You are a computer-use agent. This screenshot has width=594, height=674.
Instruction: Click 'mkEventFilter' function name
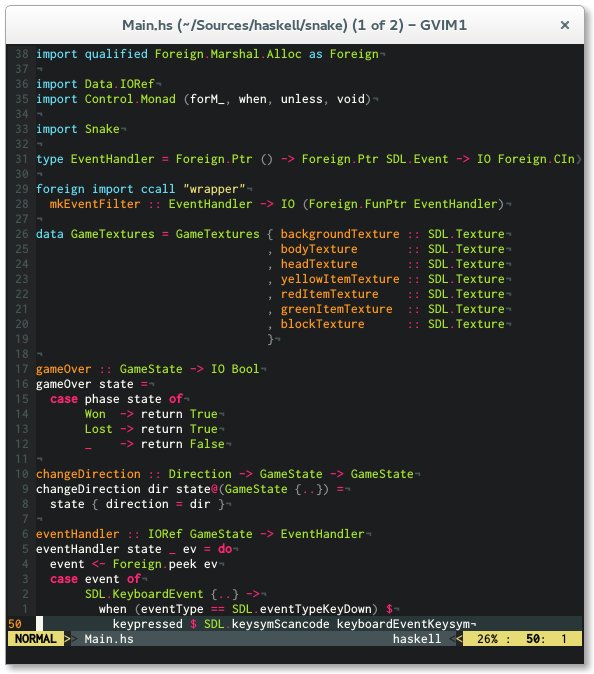click(95, 204)
